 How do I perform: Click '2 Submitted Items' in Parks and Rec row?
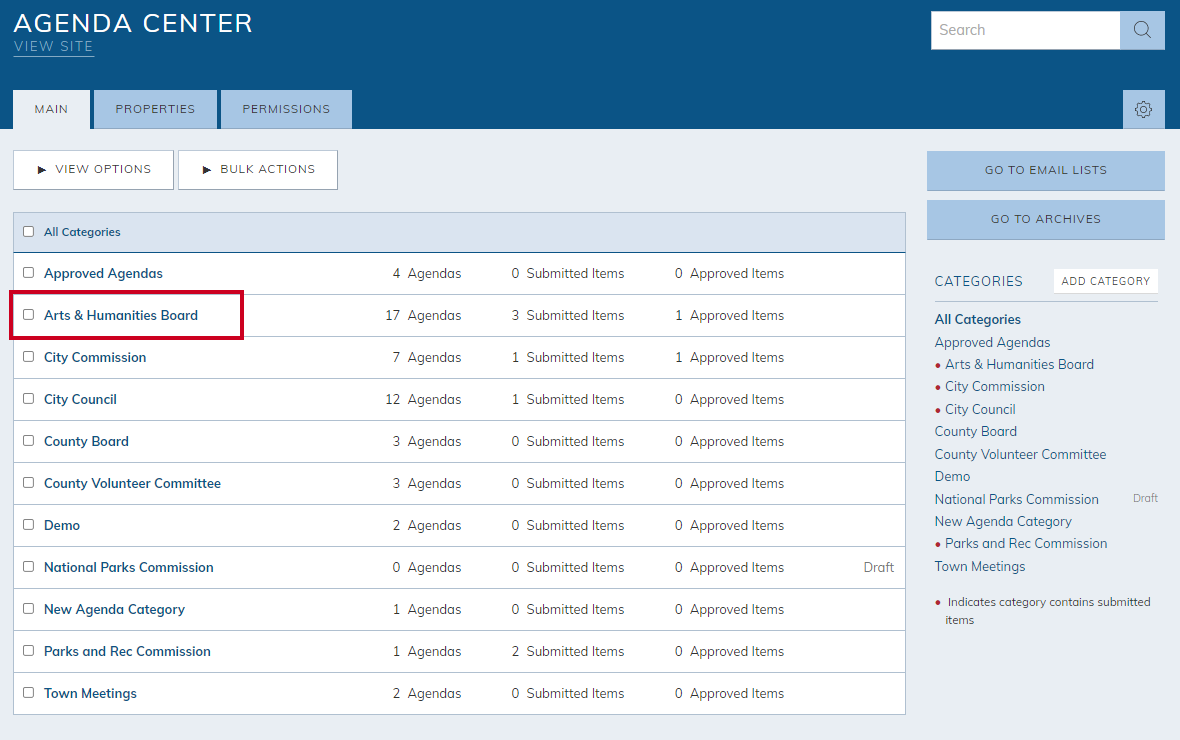point(567,651)
